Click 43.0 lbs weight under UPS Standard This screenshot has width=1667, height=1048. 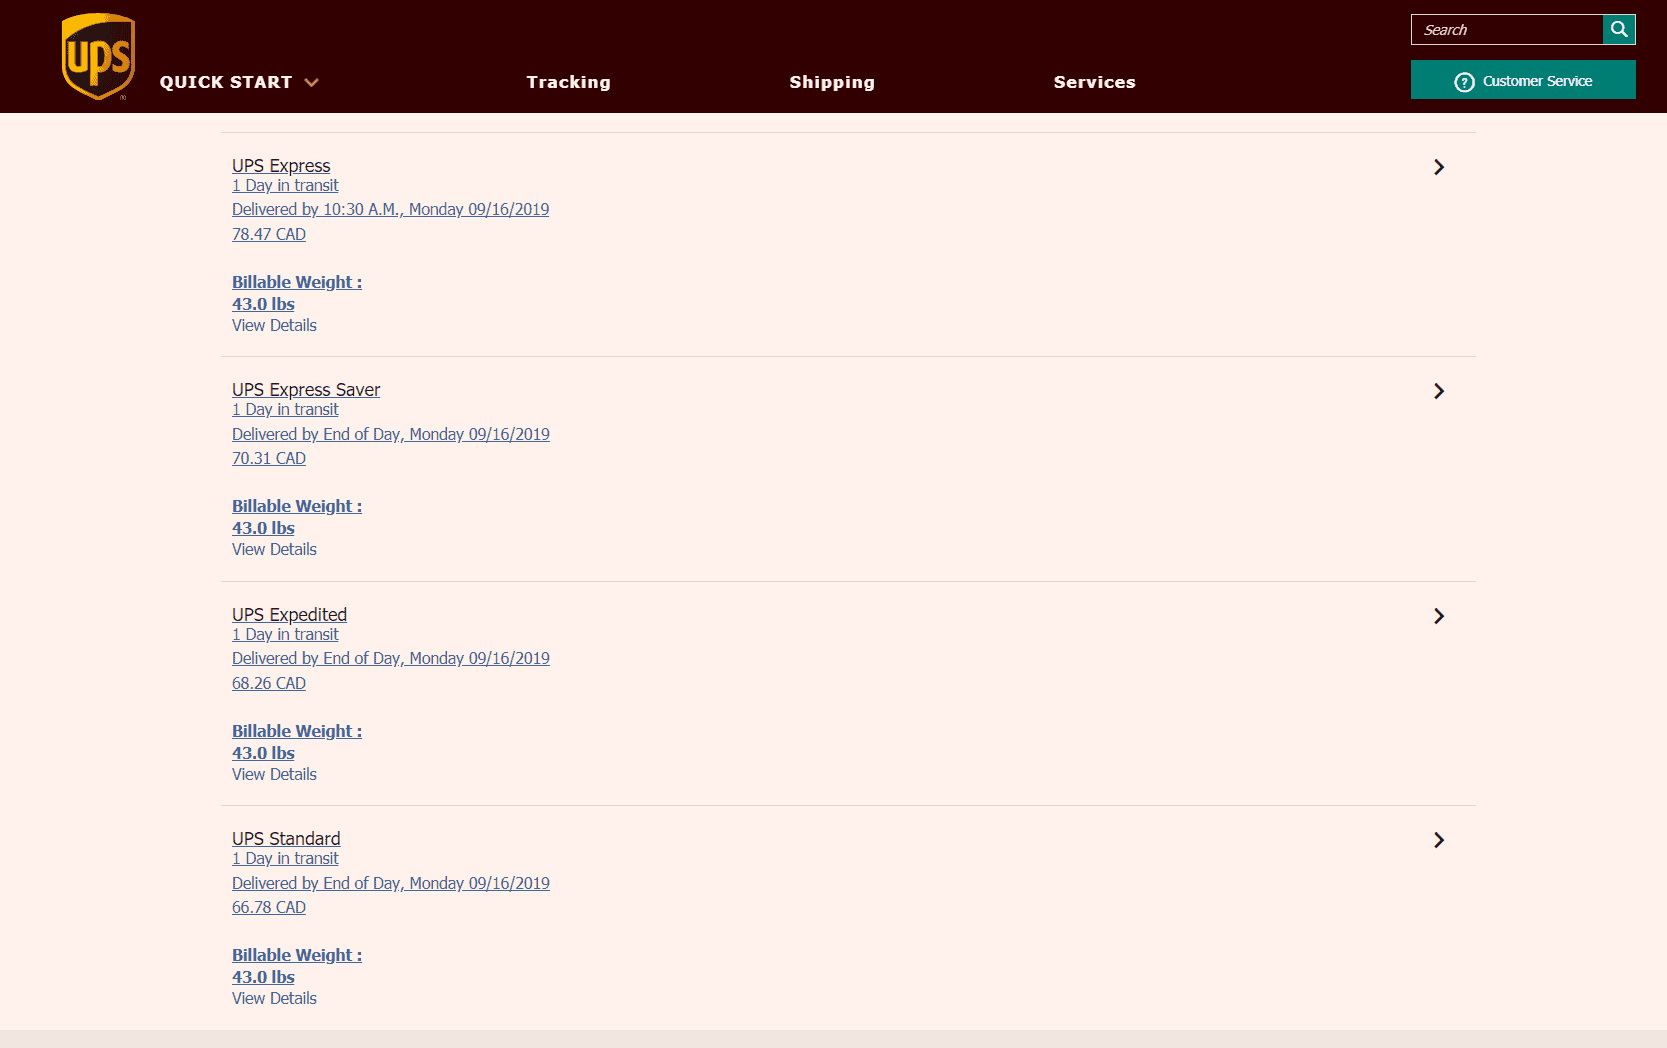(x=263, y=977)
